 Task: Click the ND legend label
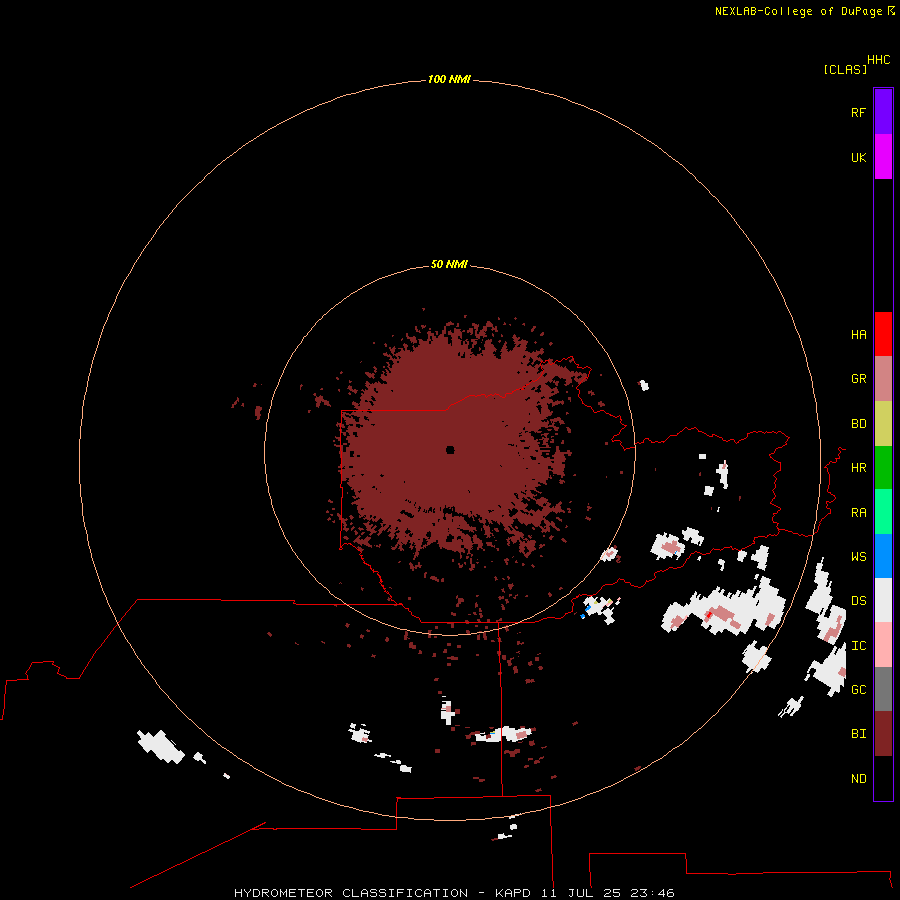(858, 778)
